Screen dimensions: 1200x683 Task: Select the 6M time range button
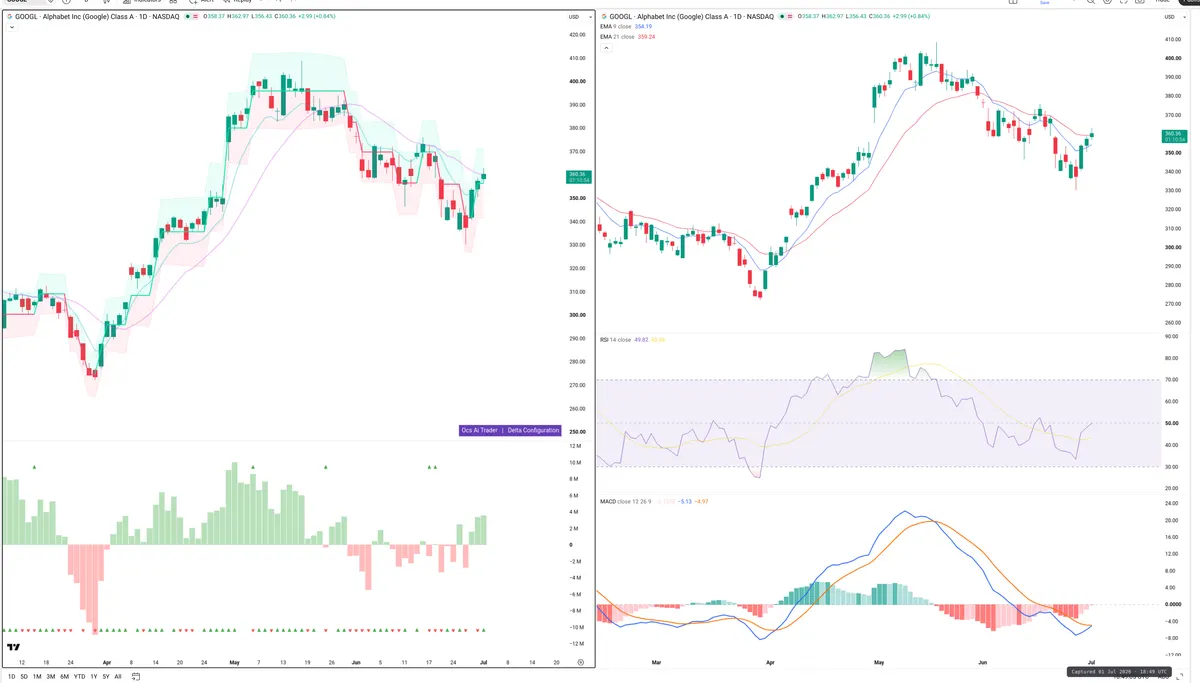65,677
